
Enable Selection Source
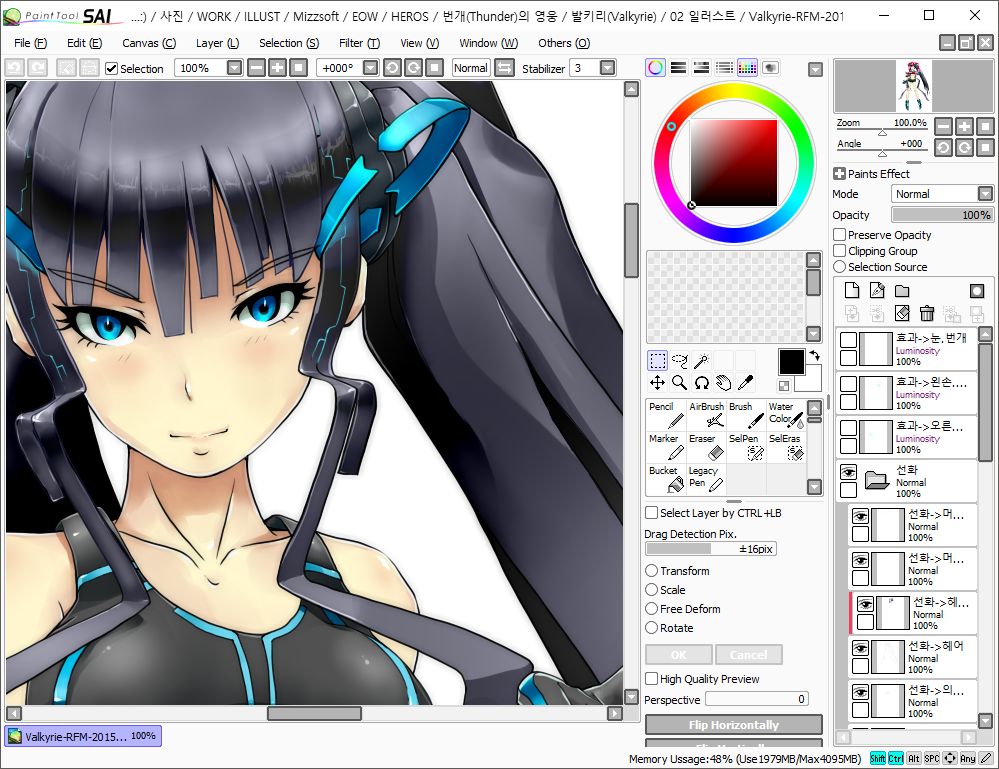[x=840, y=266]
